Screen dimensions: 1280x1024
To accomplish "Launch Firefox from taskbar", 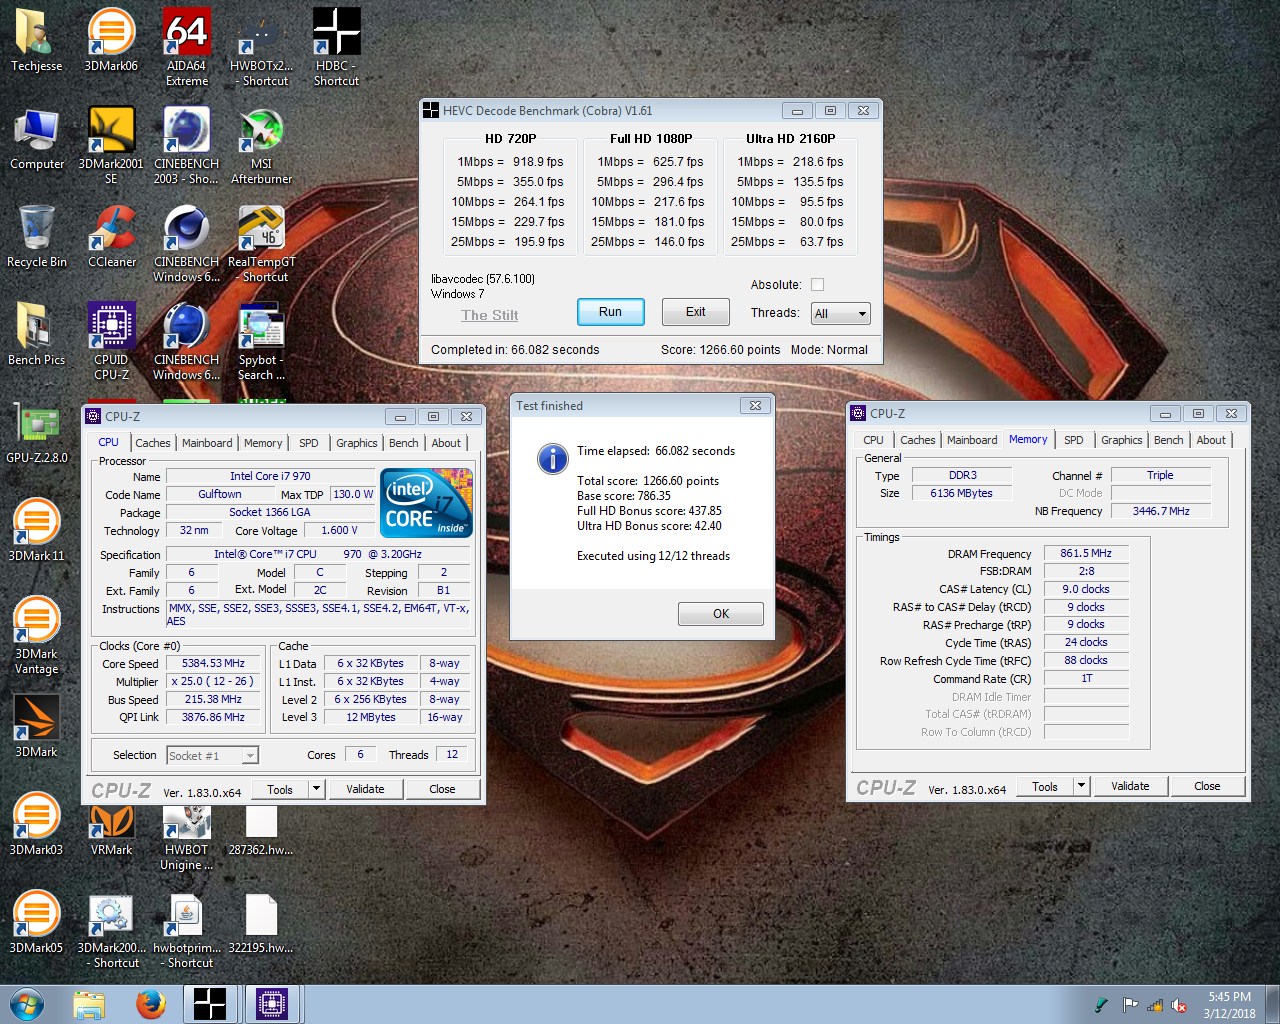I will 151,1004.
